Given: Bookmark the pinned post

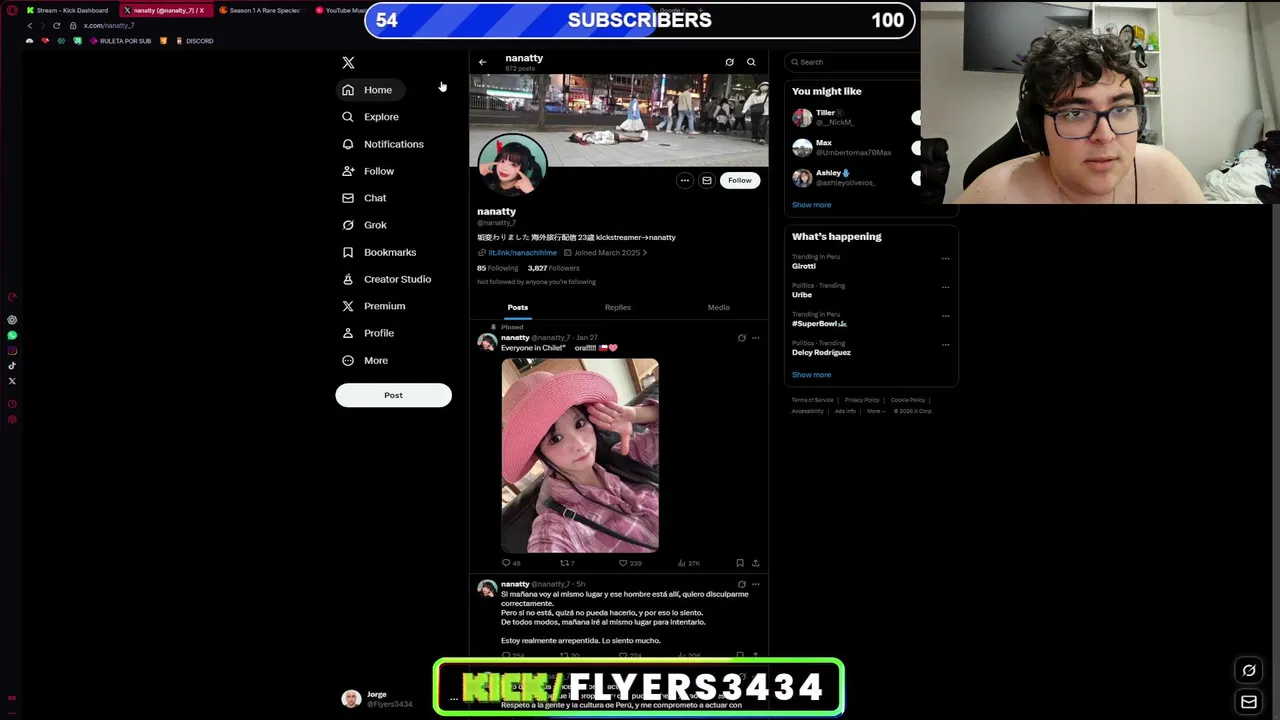Looking at the screenshot, I should click(740, 563).
